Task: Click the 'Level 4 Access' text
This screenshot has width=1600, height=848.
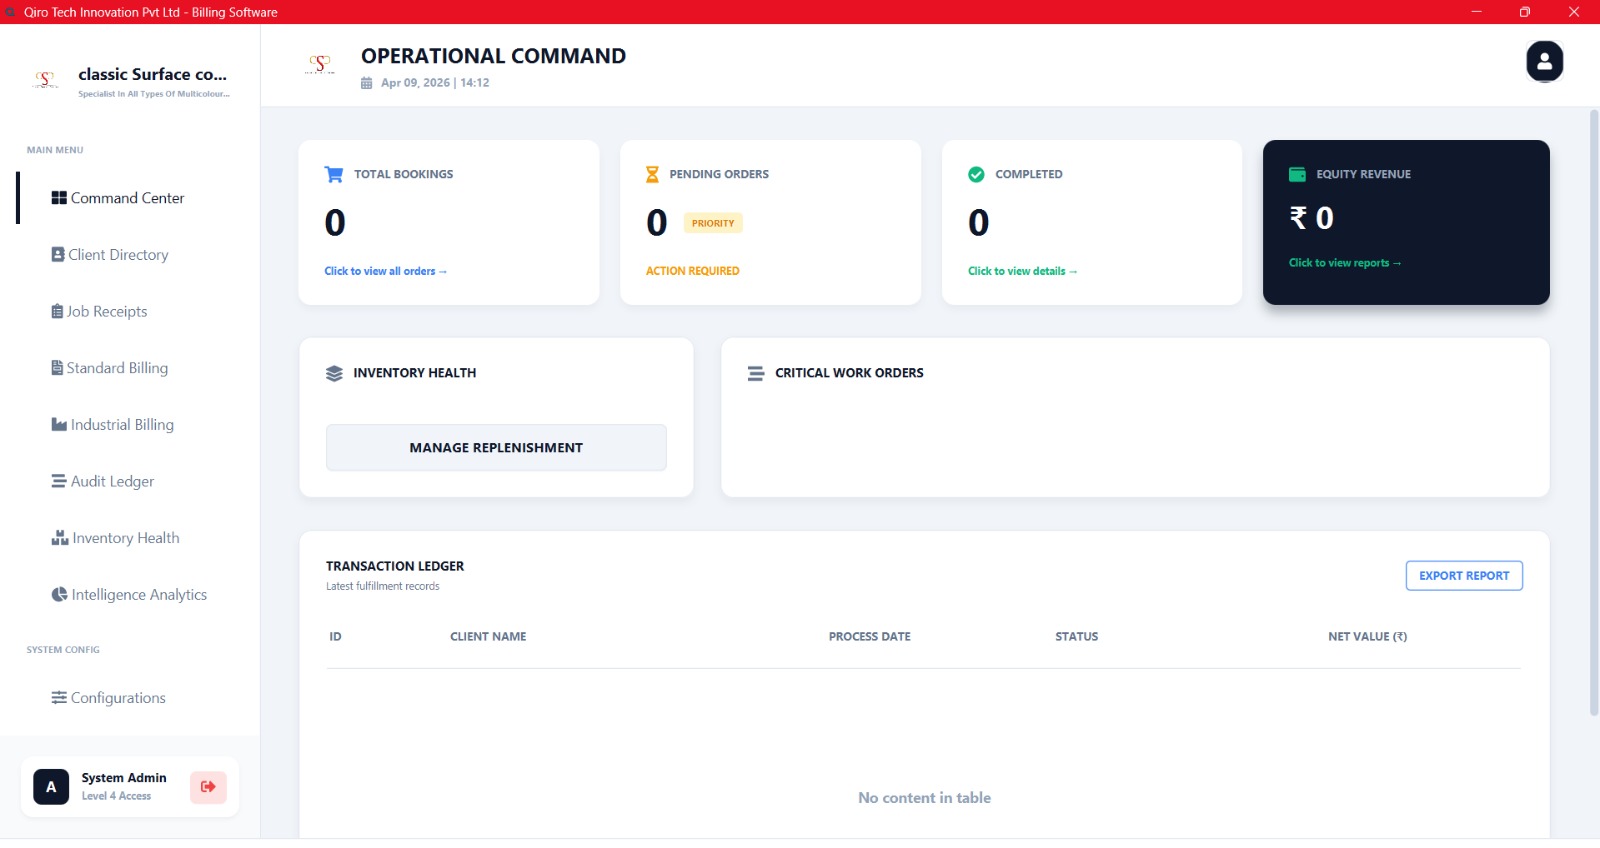Action: 117,796
